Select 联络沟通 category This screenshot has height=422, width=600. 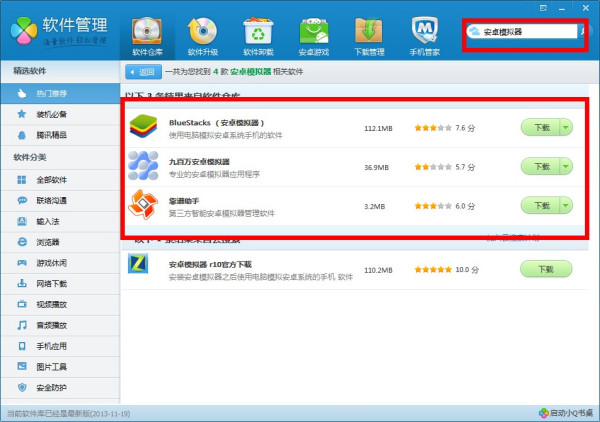pyautogui.click(x=60, y=200)
